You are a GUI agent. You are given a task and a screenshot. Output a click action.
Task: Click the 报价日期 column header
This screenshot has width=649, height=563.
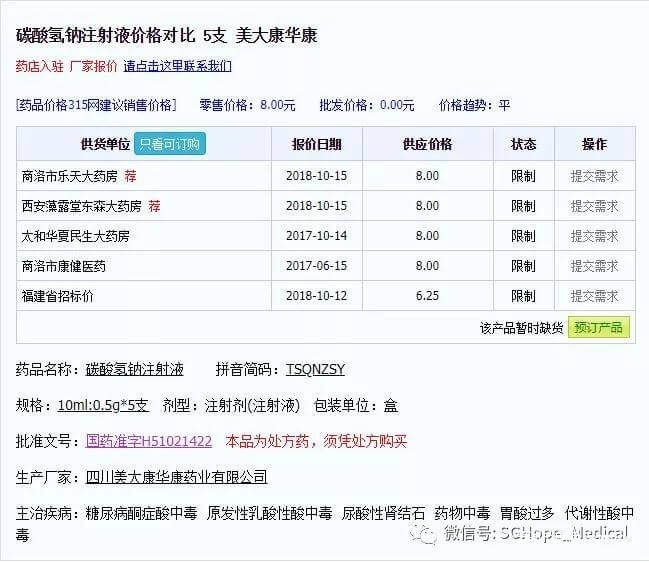(x=316, y=144)
